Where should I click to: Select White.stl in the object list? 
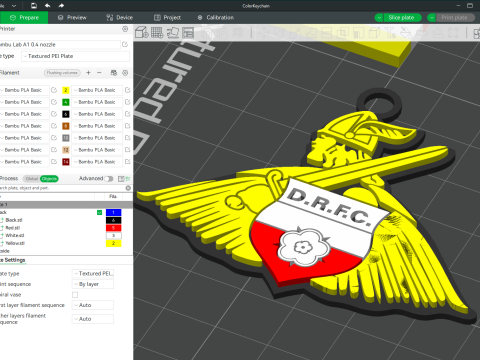pyautogui.click(x=15, y=235)
